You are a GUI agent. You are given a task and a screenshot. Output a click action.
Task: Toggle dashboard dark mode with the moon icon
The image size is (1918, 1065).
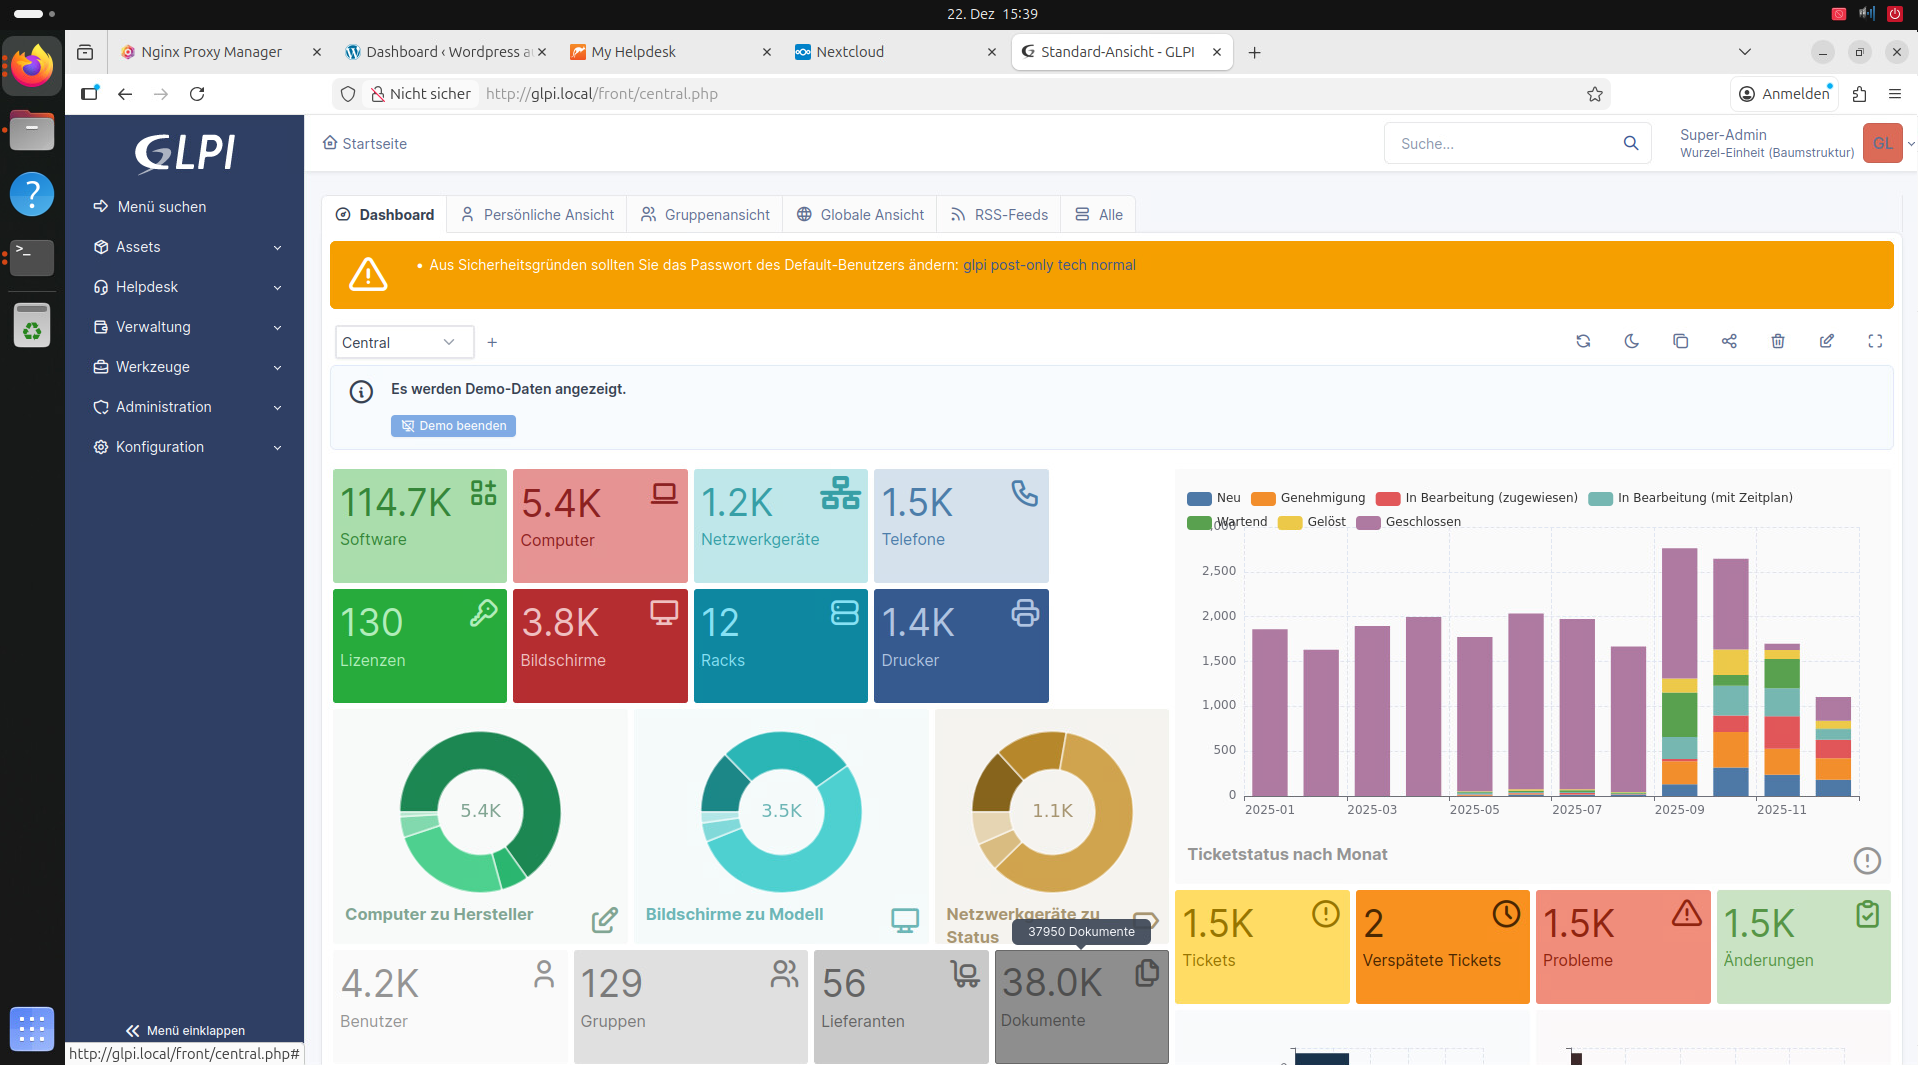(1632, 341)
